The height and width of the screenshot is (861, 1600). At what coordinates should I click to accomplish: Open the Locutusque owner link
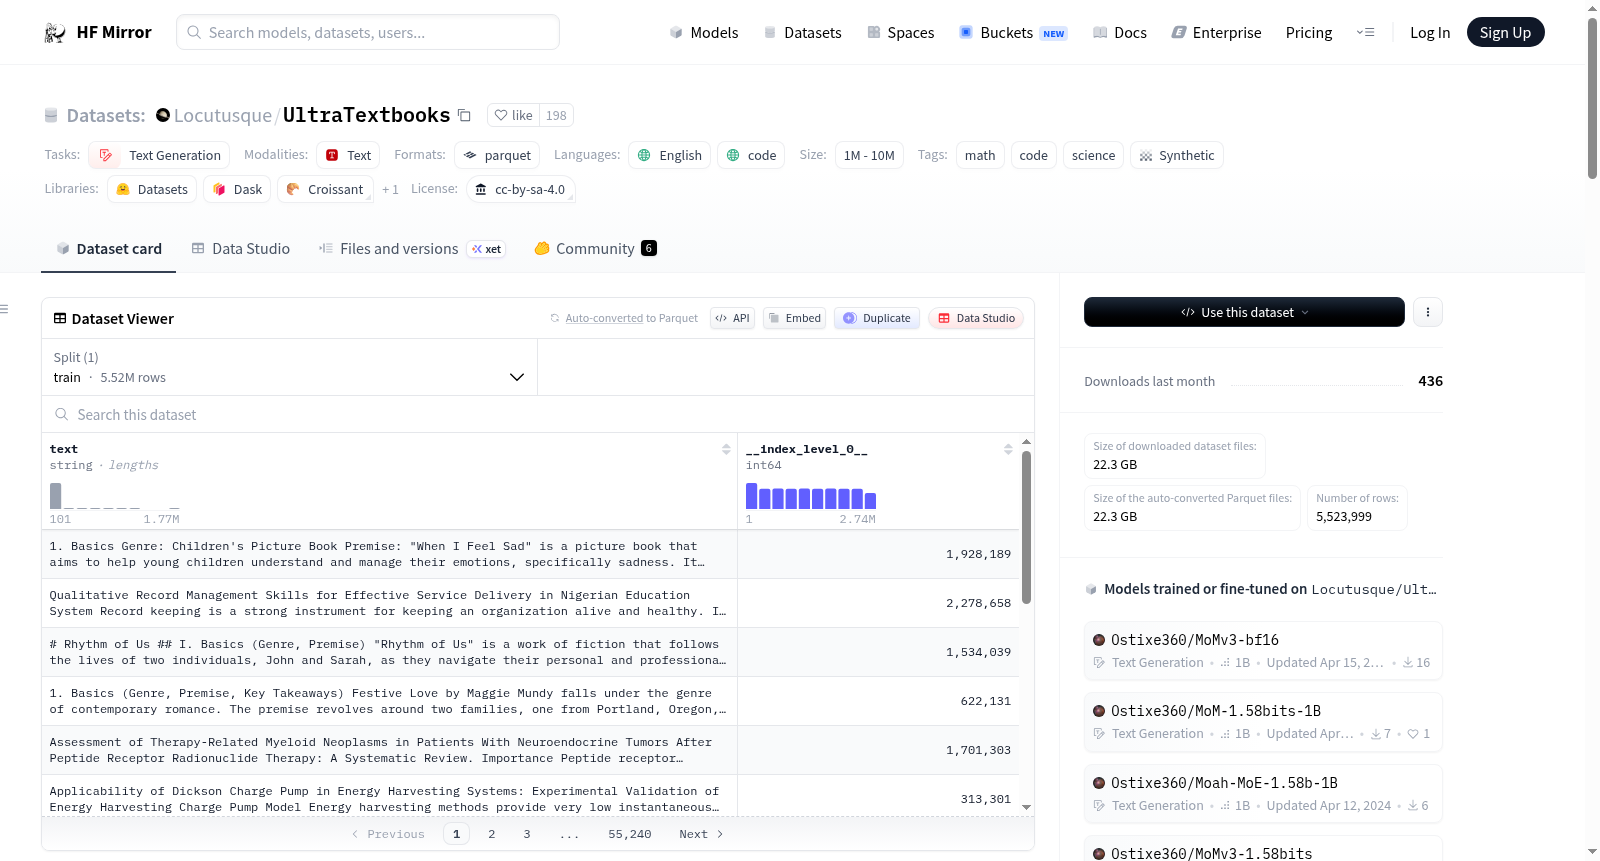223,115
